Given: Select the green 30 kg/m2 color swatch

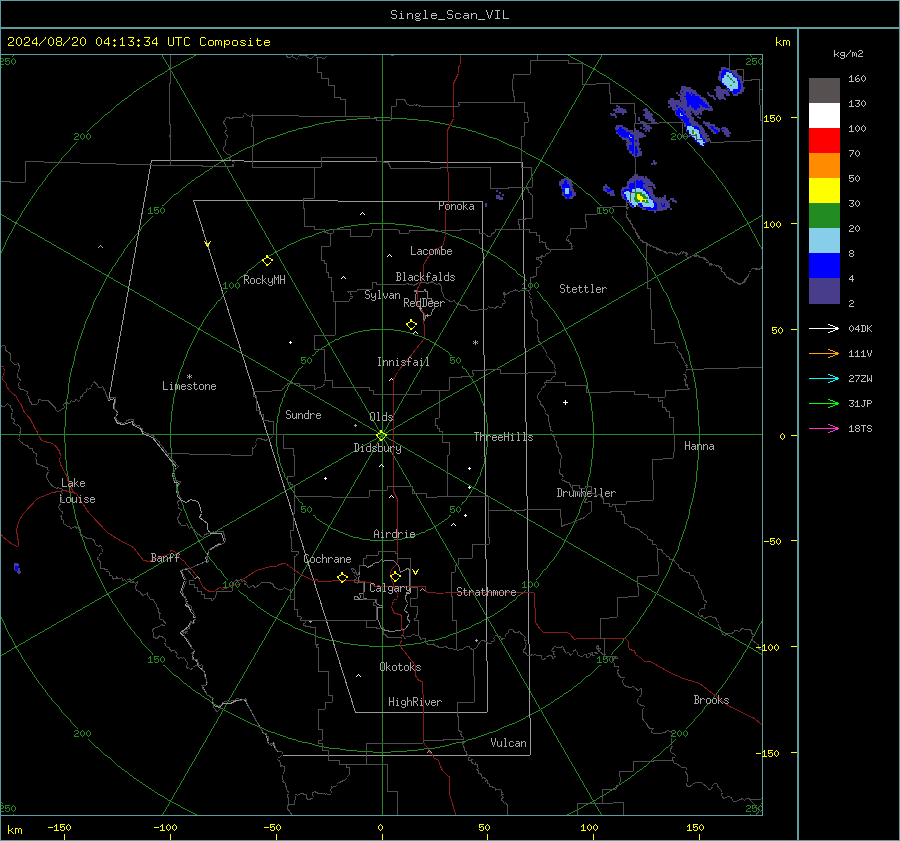Looking at the screenshot, I should point(824,216).
